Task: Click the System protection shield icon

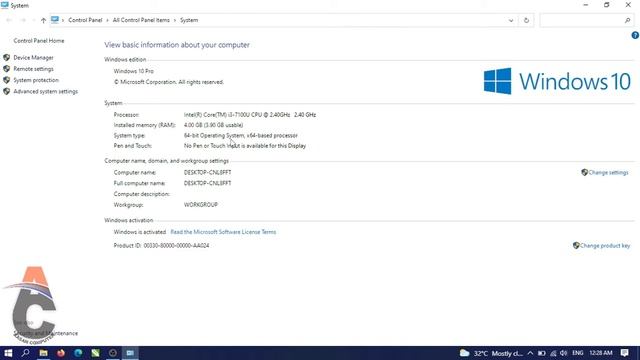Action: pyautogui.click(x=7, y=80)
